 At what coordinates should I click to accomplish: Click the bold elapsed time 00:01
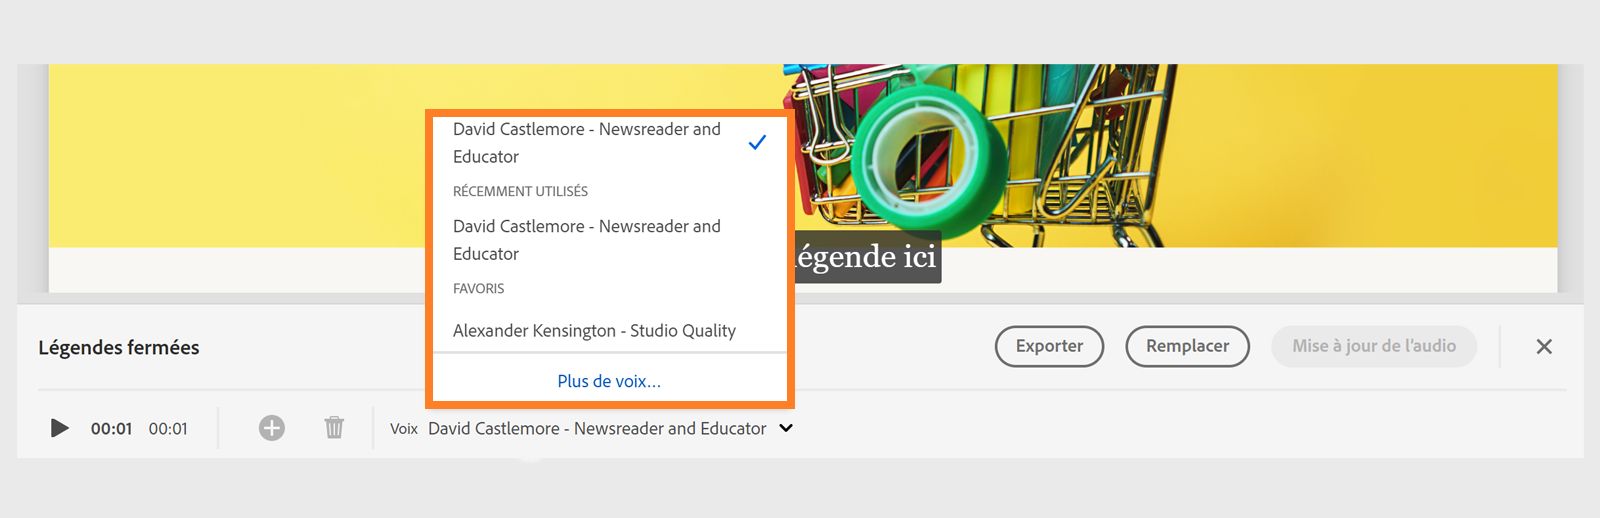[x=111, y=429]
